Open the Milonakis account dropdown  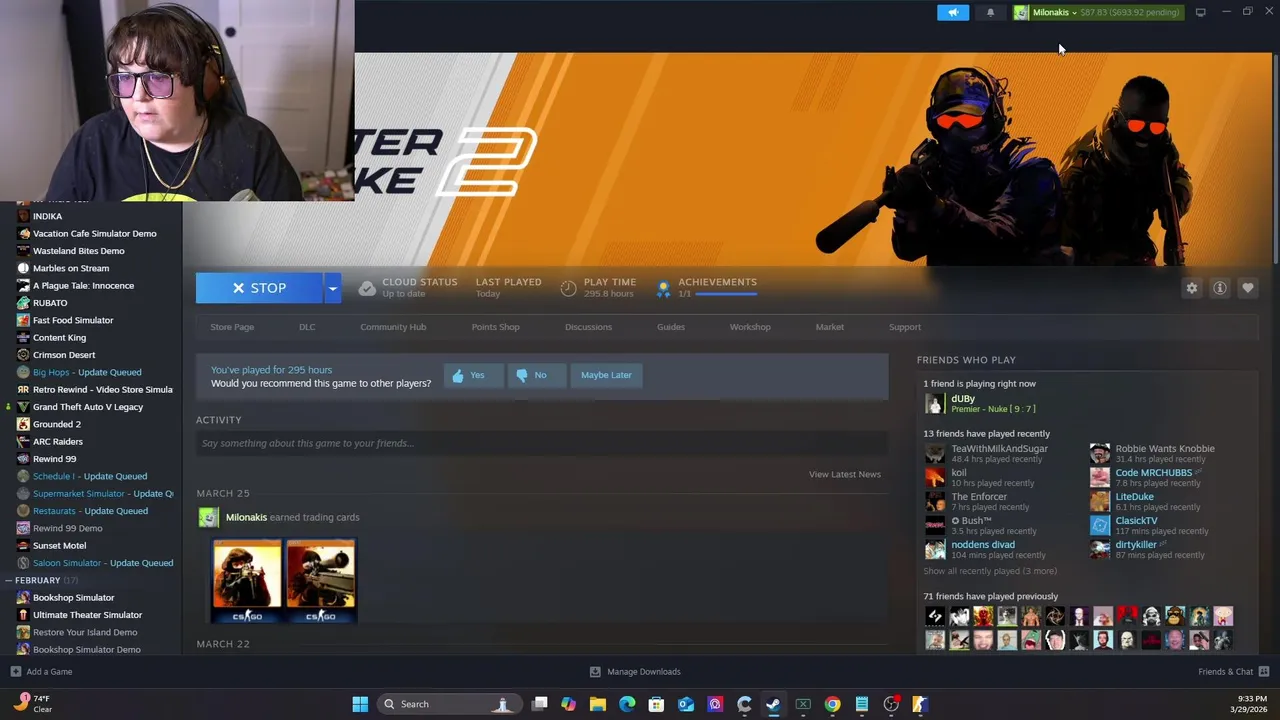click(1053, 12)
